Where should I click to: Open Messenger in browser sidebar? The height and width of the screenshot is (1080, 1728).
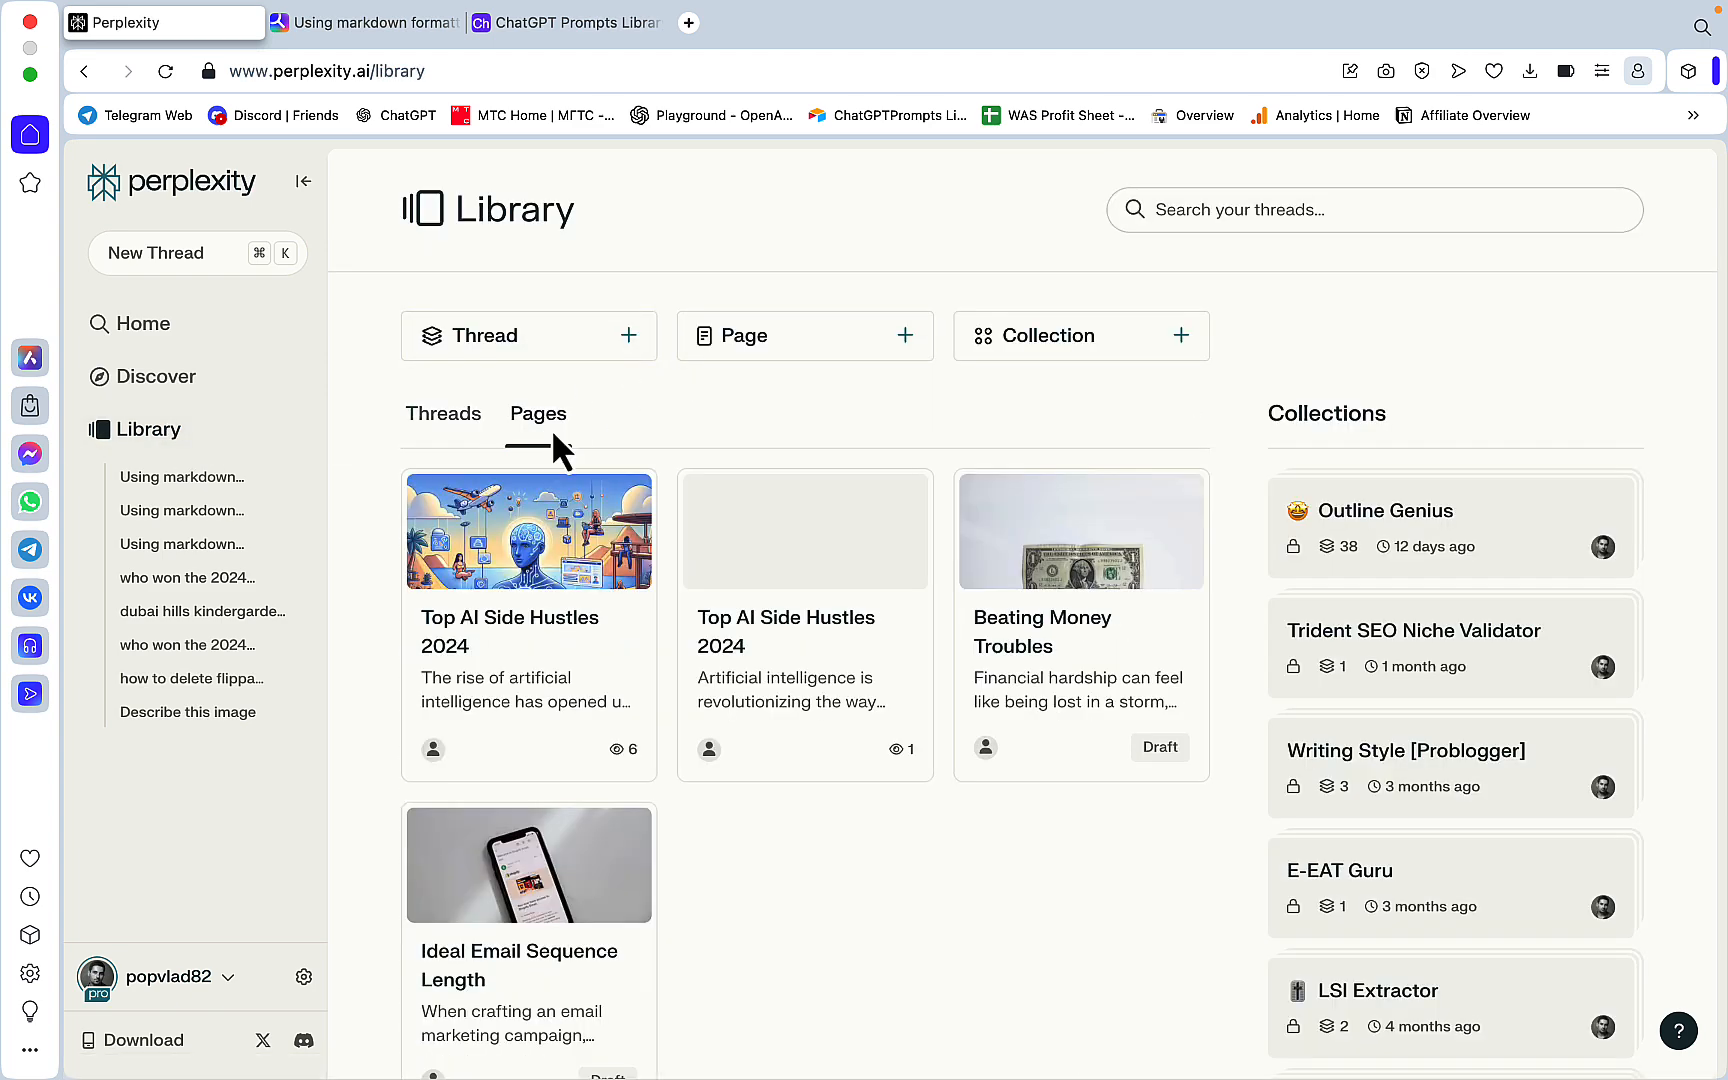(30, 454)
